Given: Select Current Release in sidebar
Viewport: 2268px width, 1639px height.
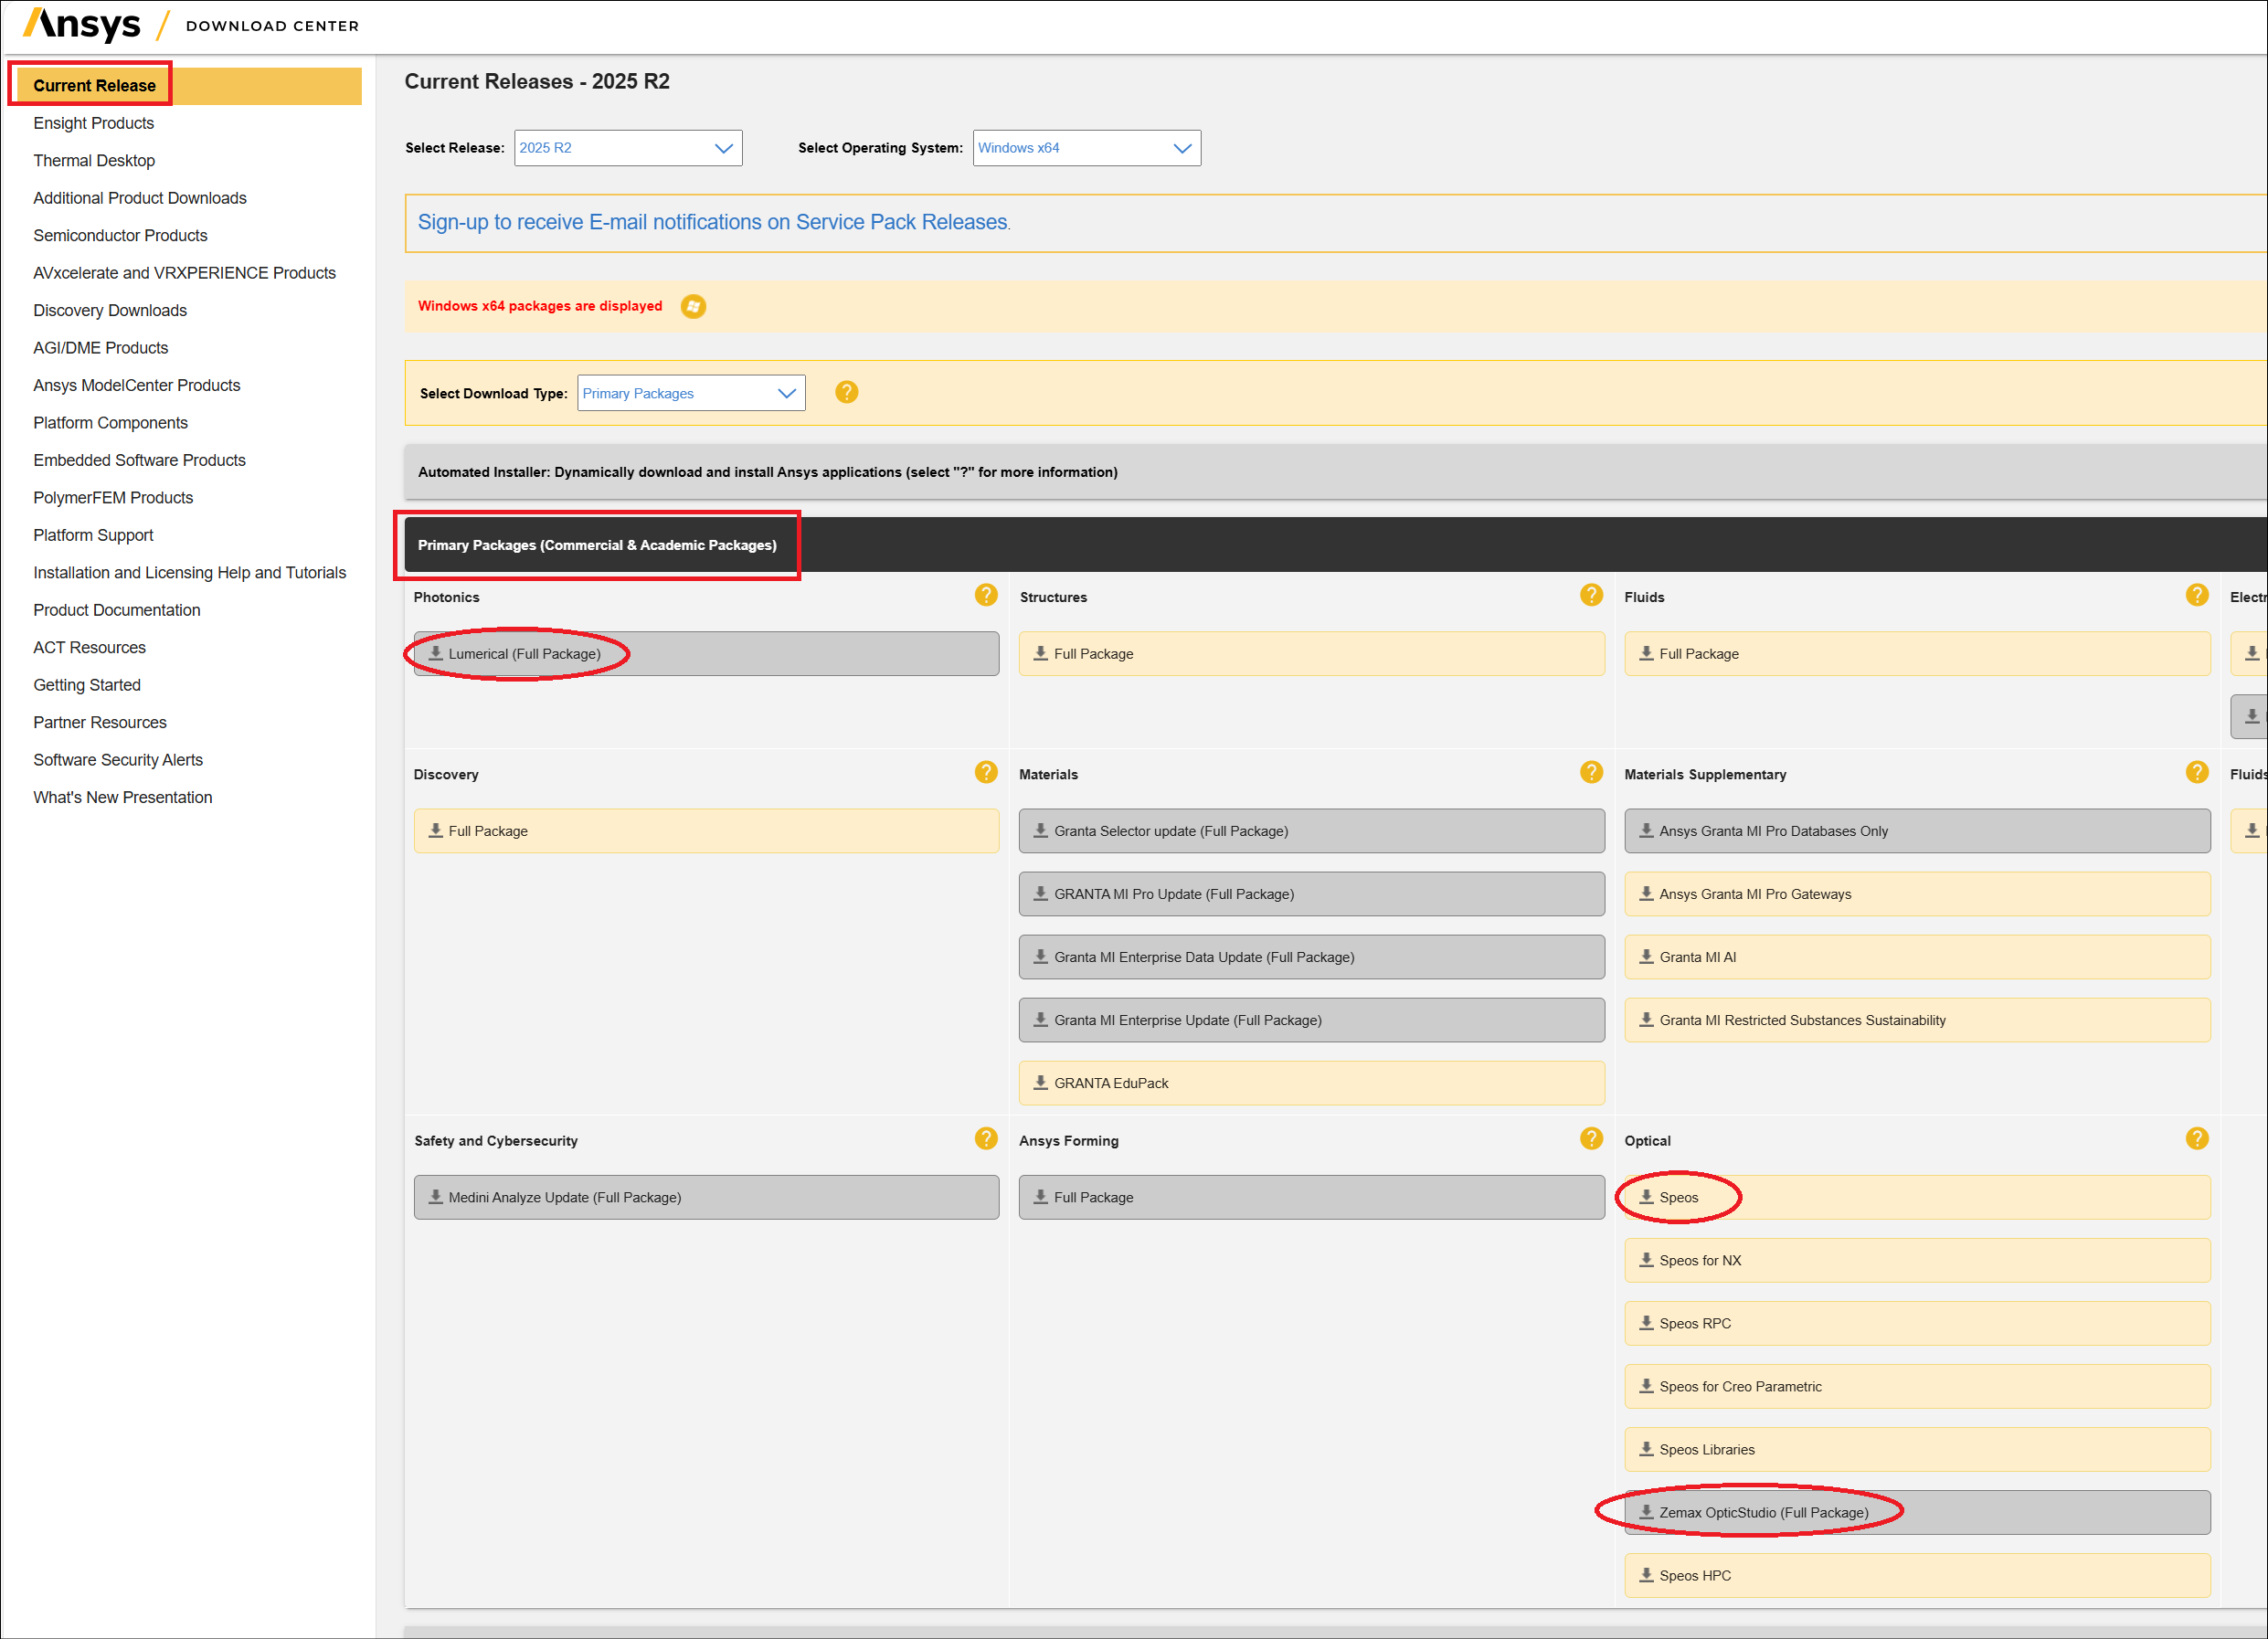Looking at the screenshot, I should pyautogui.click(x=94, y=86).
